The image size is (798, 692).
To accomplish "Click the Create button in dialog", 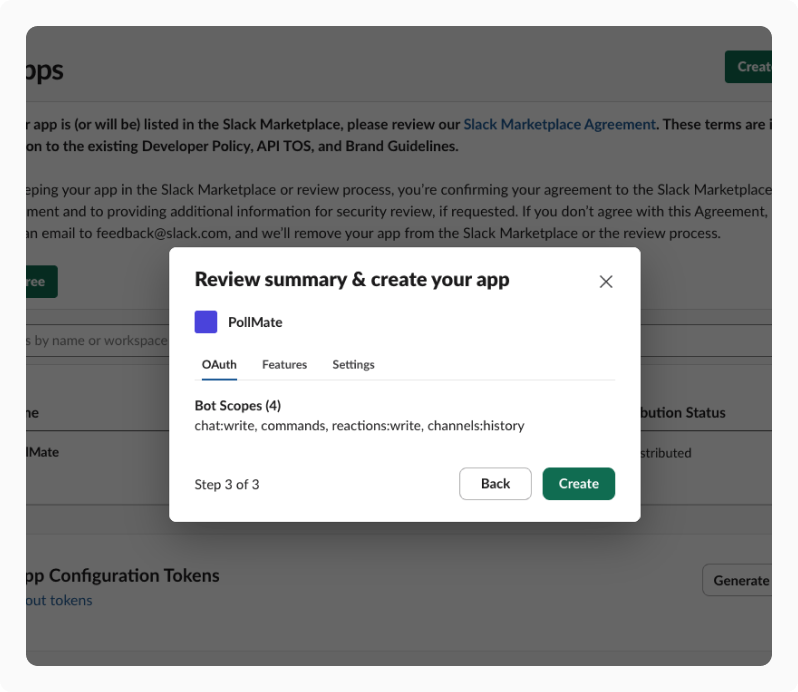I will click(579, 483).
